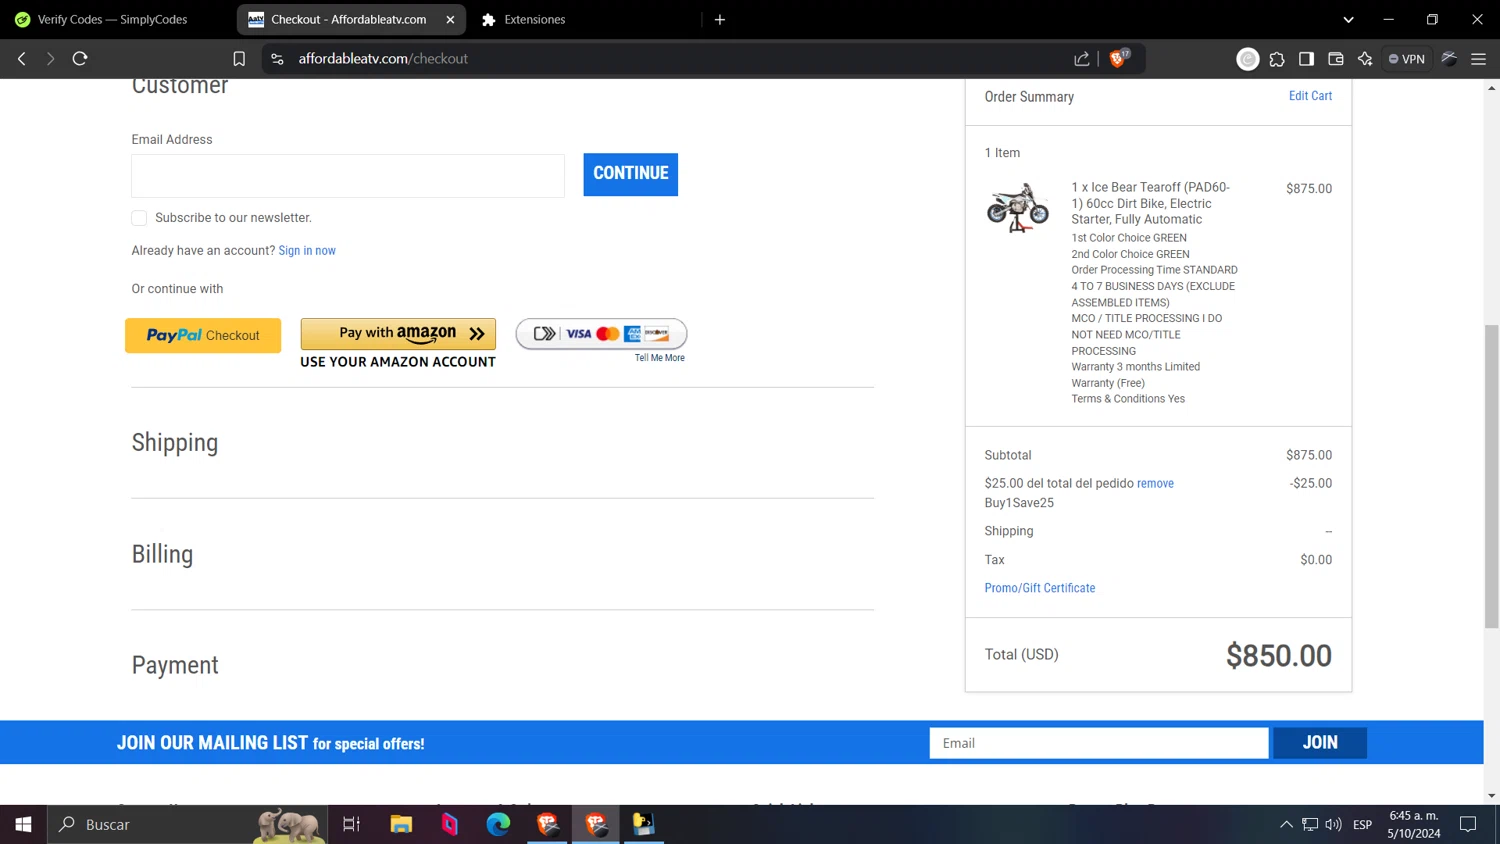Click the Ice Bear Tearoff product title
This screenshot has width=1500, height=844.
1151,203
